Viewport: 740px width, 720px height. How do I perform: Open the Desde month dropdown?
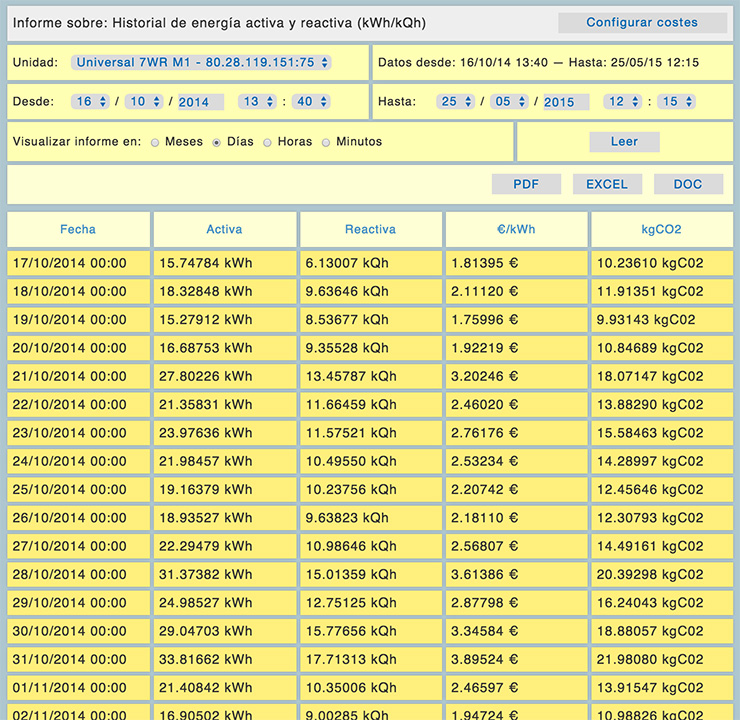144,102
